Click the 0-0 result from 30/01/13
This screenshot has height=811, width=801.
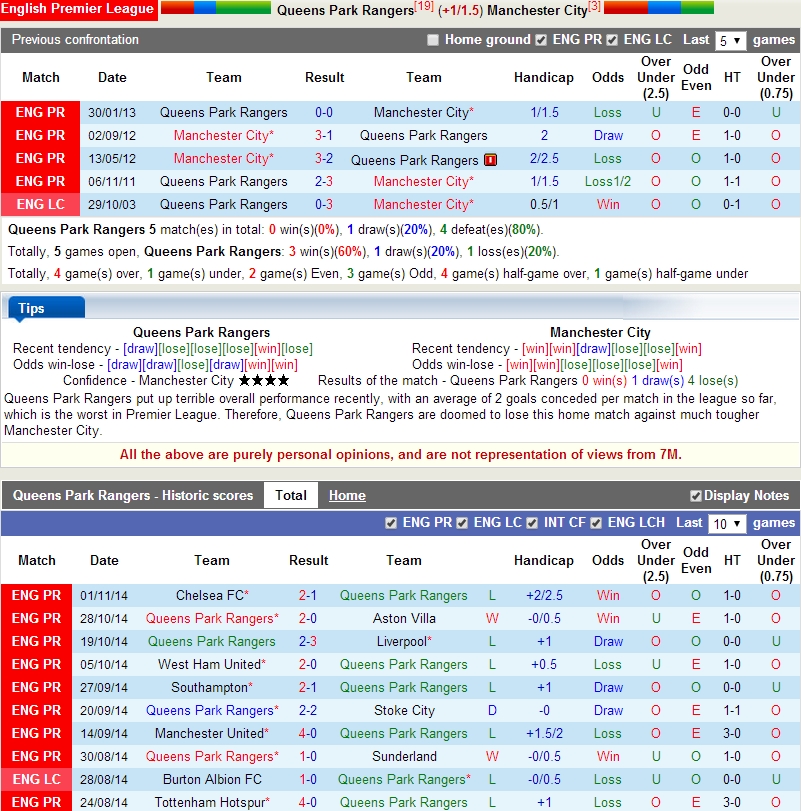pos(324,113)
